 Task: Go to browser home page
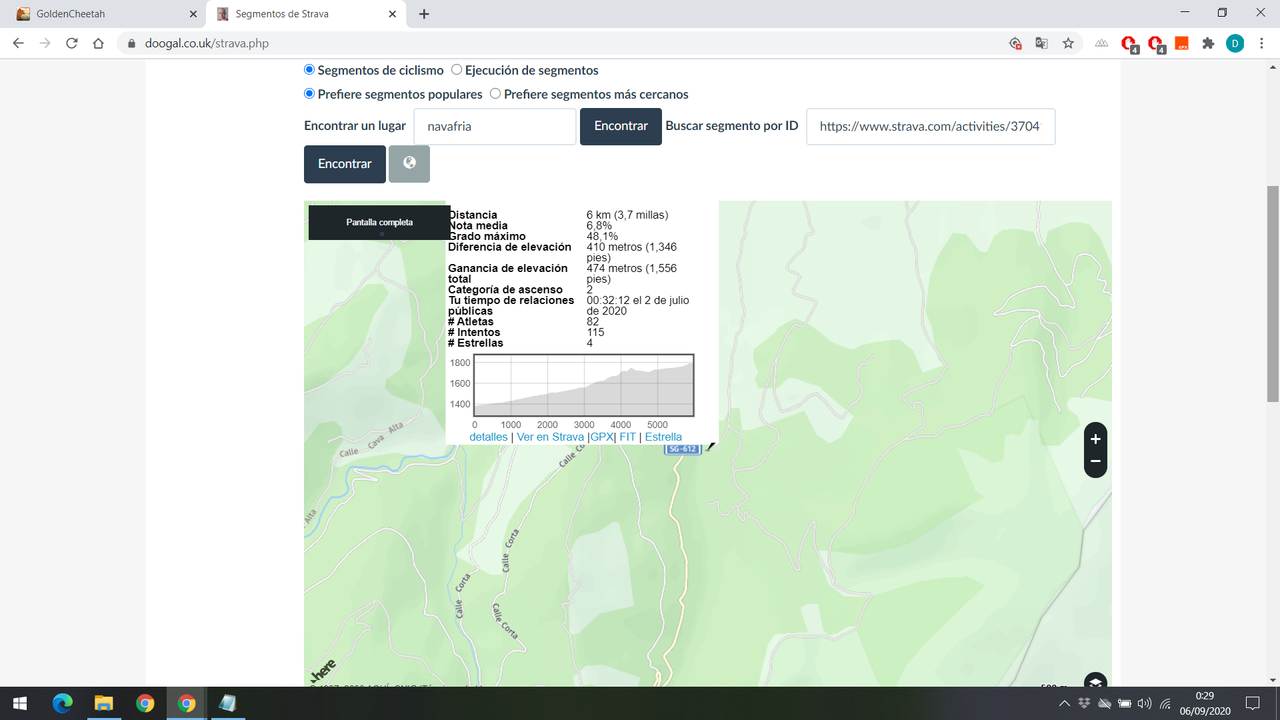(x=98, y=43)
